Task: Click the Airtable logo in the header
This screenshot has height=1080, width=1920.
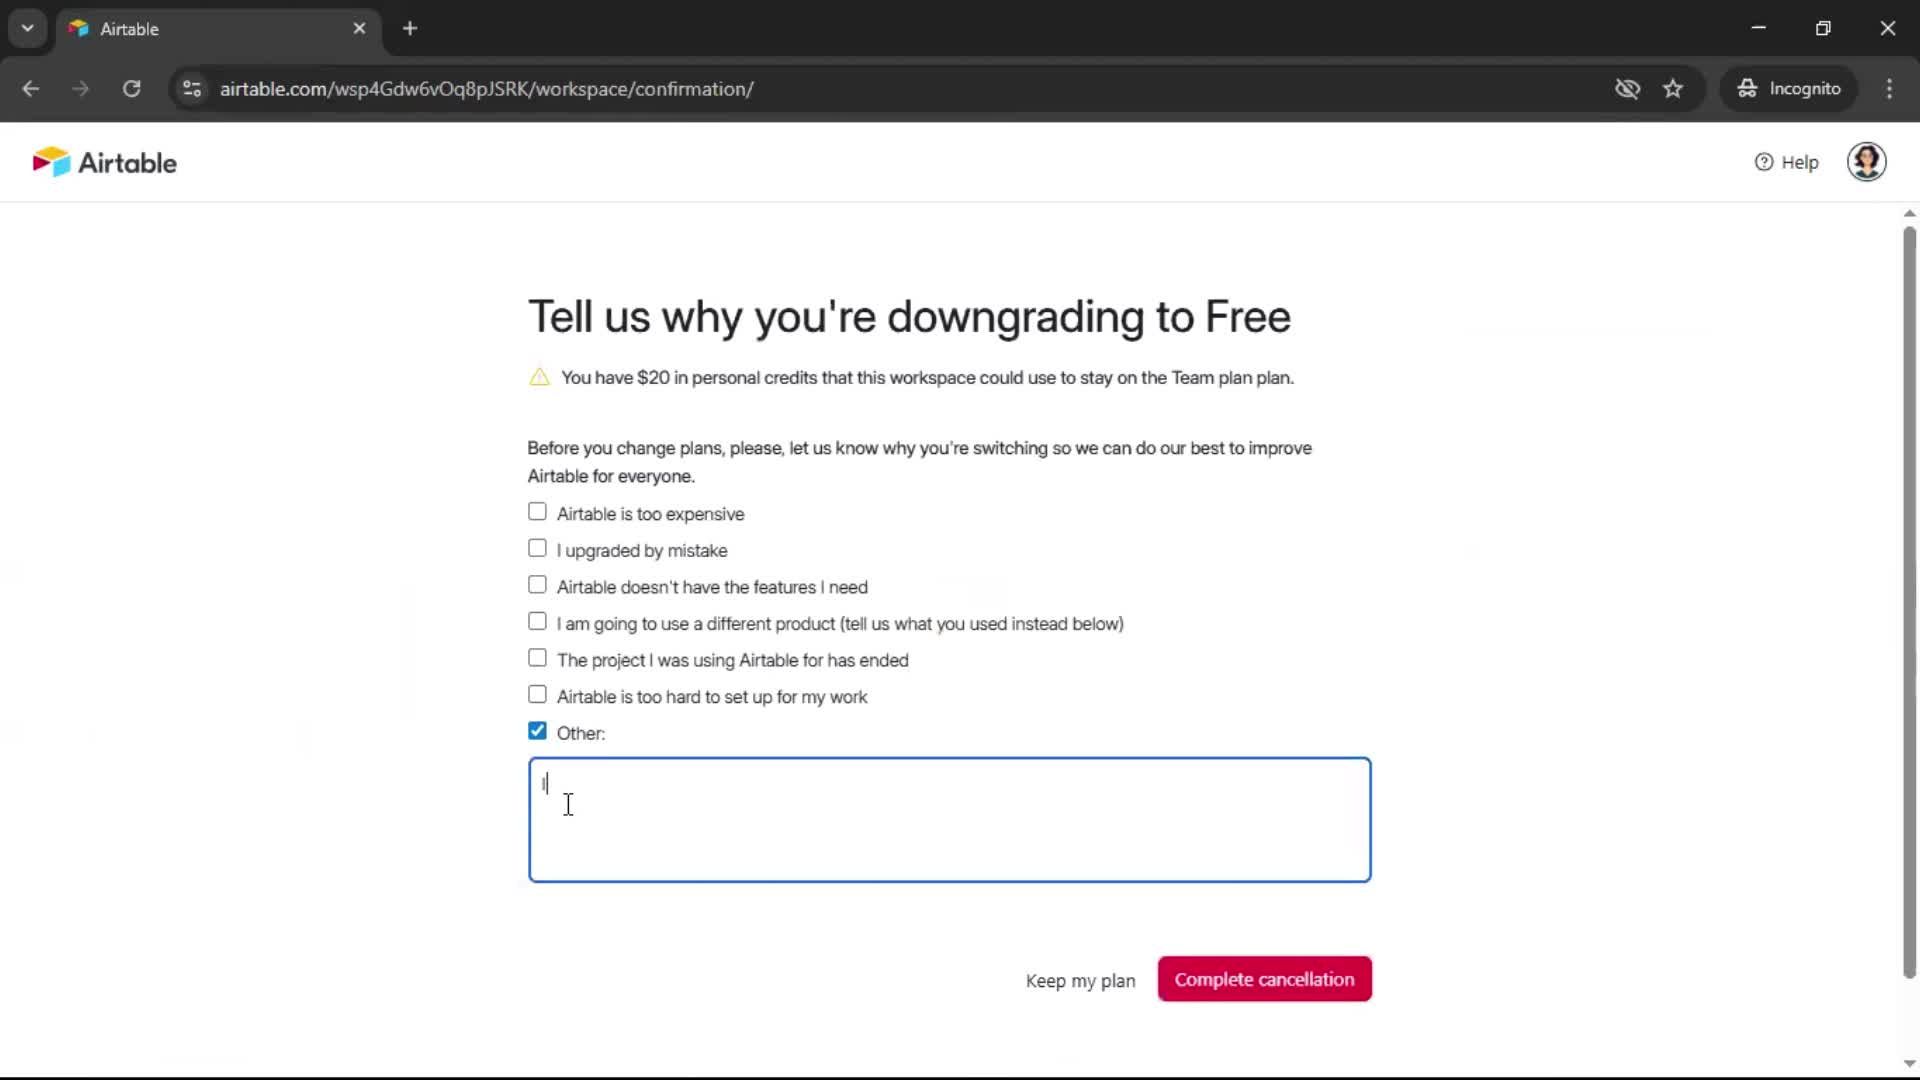Action: [x=104, y=162]
